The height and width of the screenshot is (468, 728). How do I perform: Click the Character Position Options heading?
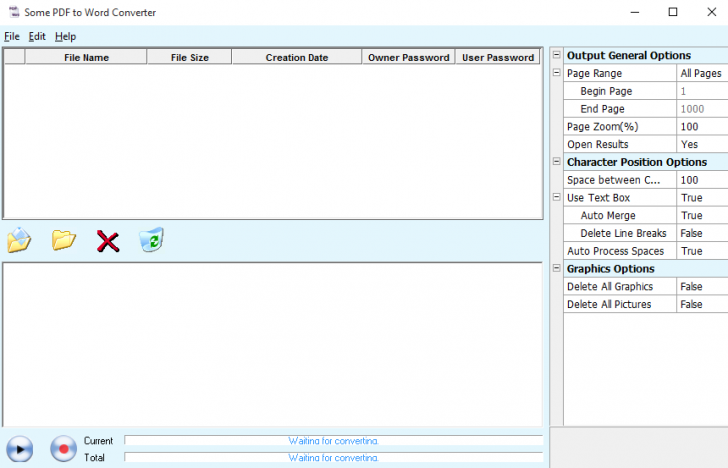(x=637, y=162)
